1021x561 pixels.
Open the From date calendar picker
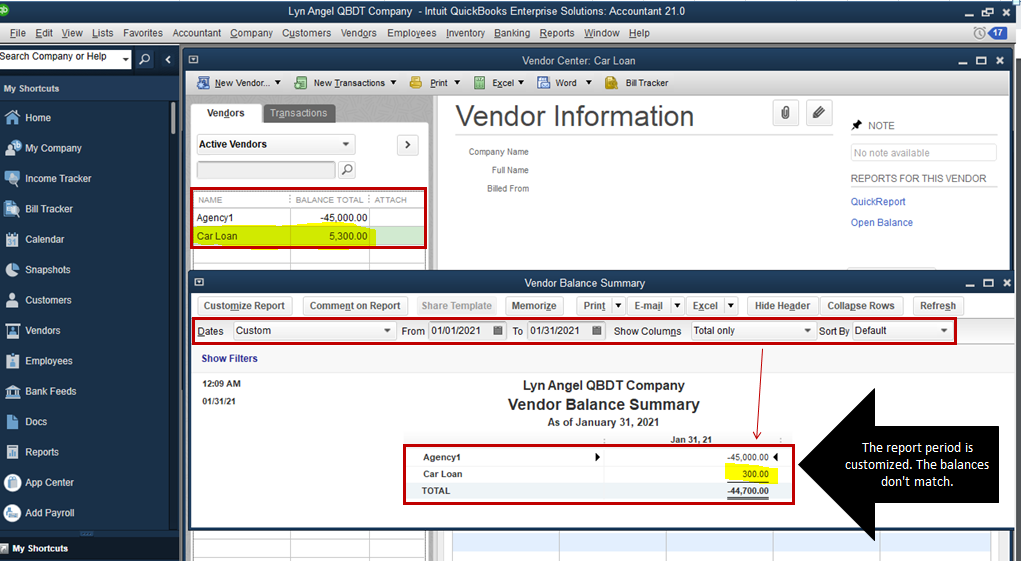pyautogui.click(x=498, y=331)
